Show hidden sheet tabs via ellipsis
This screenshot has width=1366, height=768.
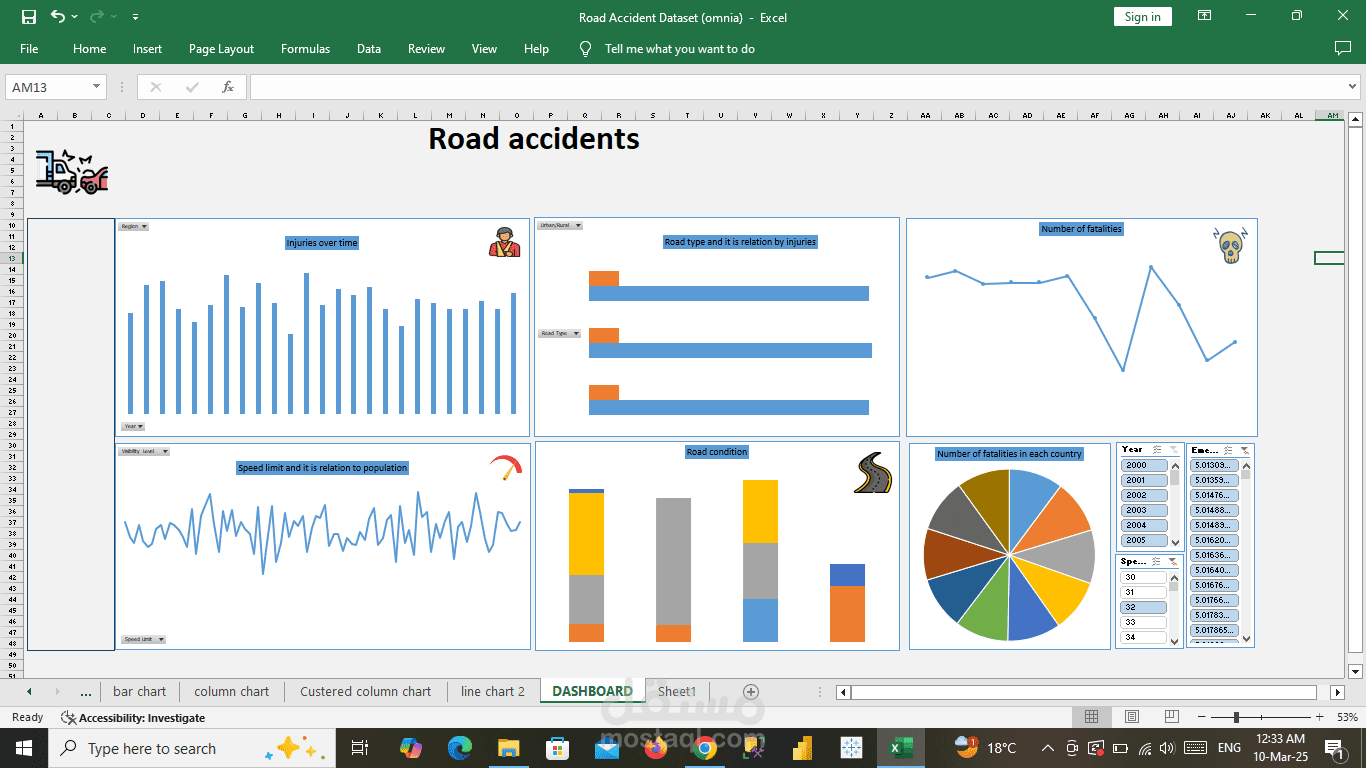[85, 691]
